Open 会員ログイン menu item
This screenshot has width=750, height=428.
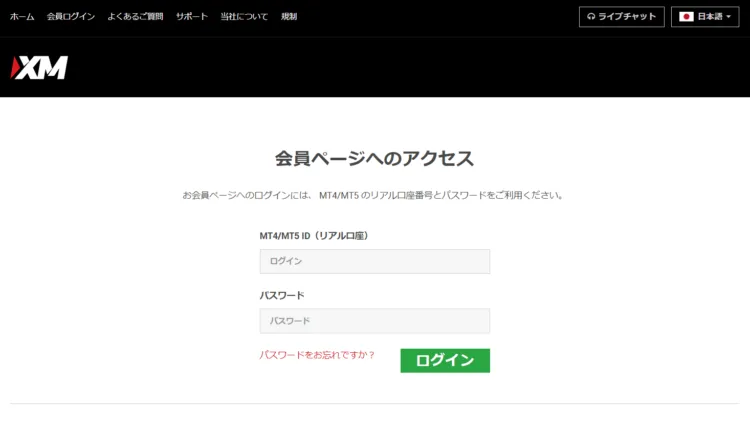(71, 17)
